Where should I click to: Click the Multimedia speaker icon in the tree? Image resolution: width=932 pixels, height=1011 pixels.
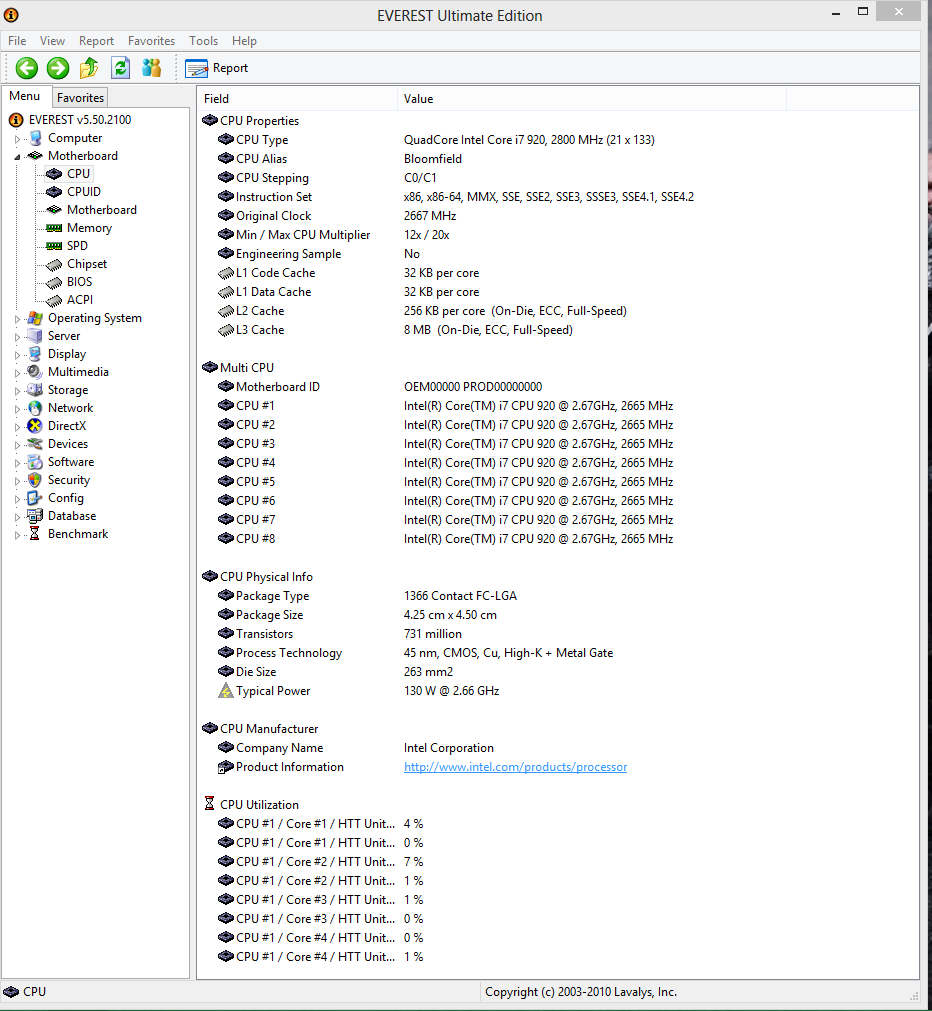[35, 372]
